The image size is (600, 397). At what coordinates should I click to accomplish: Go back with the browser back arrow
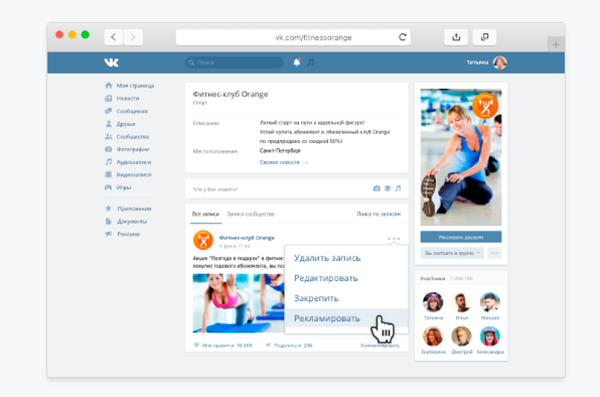tap(114, 37)
